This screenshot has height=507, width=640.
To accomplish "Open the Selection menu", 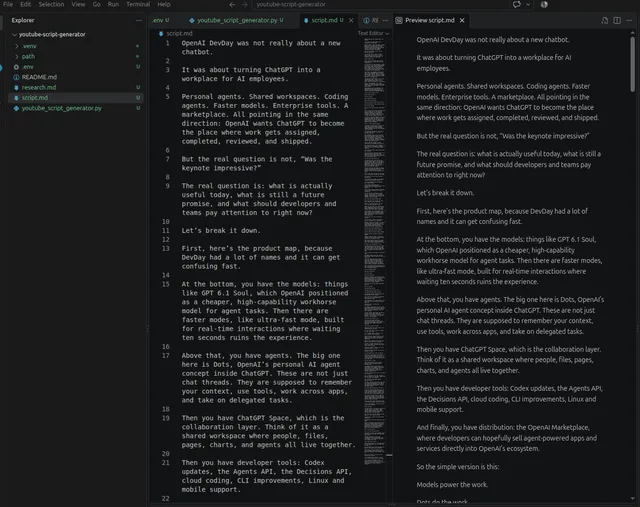I will (51, 4).
